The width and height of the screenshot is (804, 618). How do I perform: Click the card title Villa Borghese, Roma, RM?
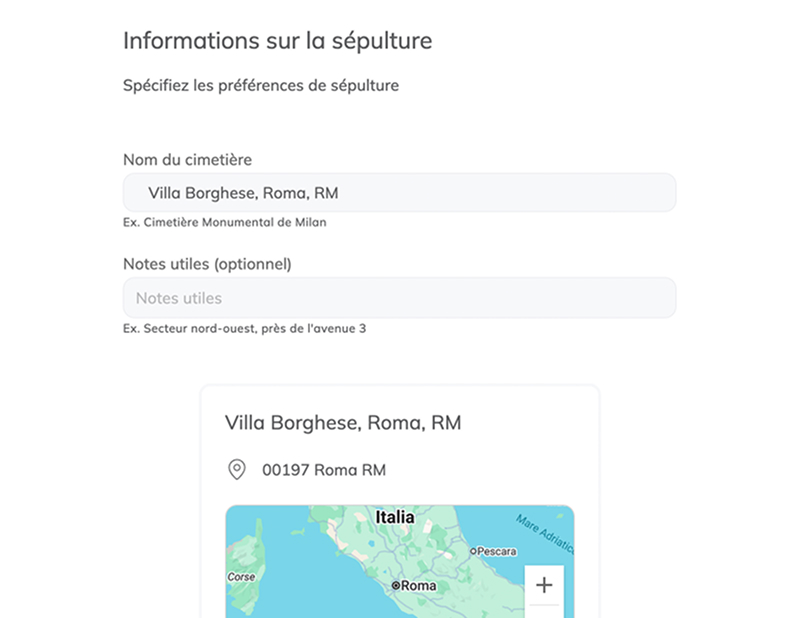[x=342, y=422]
